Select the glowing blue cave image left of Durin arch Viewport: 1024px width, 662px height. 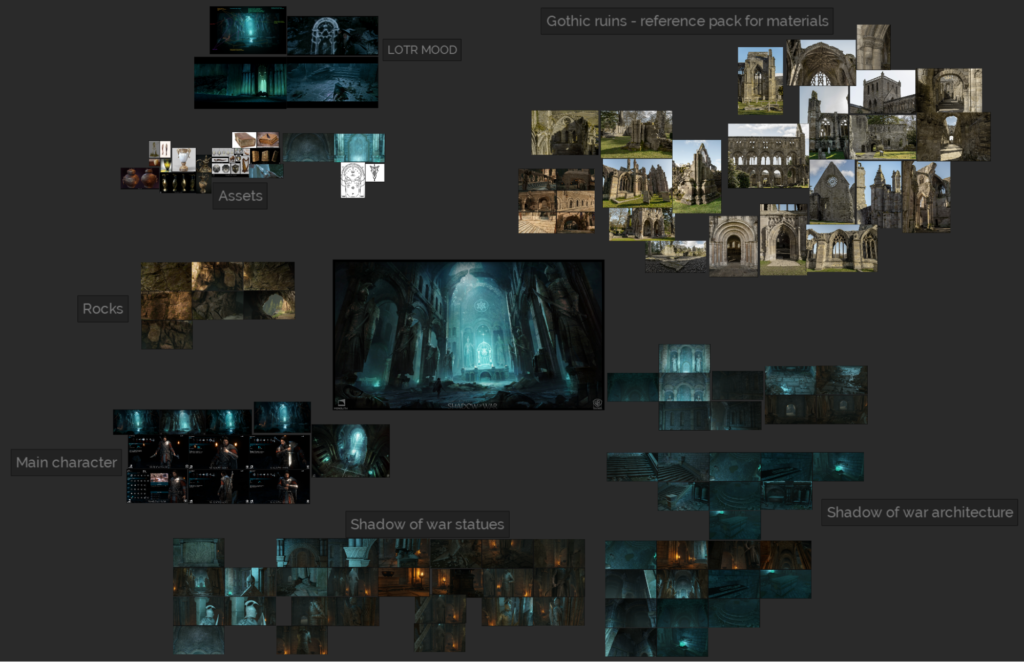248,31
